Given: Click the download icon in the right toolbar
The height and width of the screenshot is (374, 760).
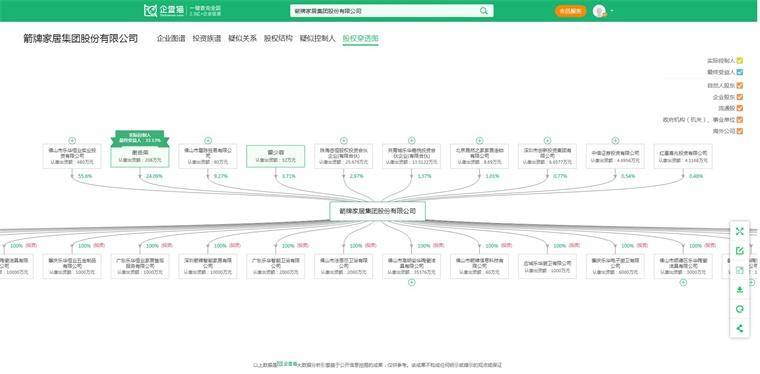Looking at the screenshot, I should click(740, 290).
